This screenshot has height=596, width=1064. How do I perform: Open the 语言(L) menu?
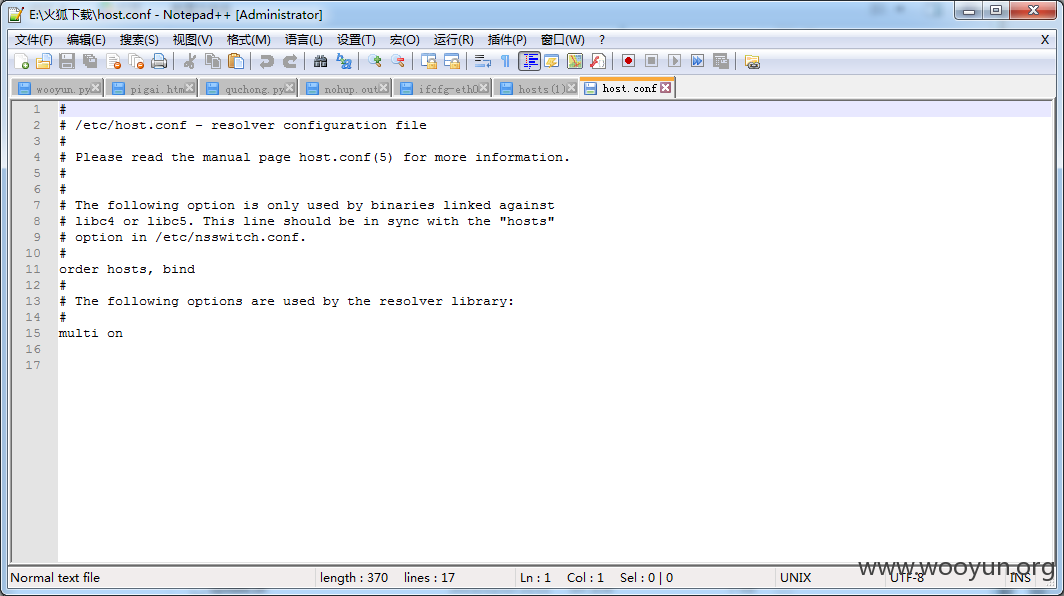coord(303,40)
